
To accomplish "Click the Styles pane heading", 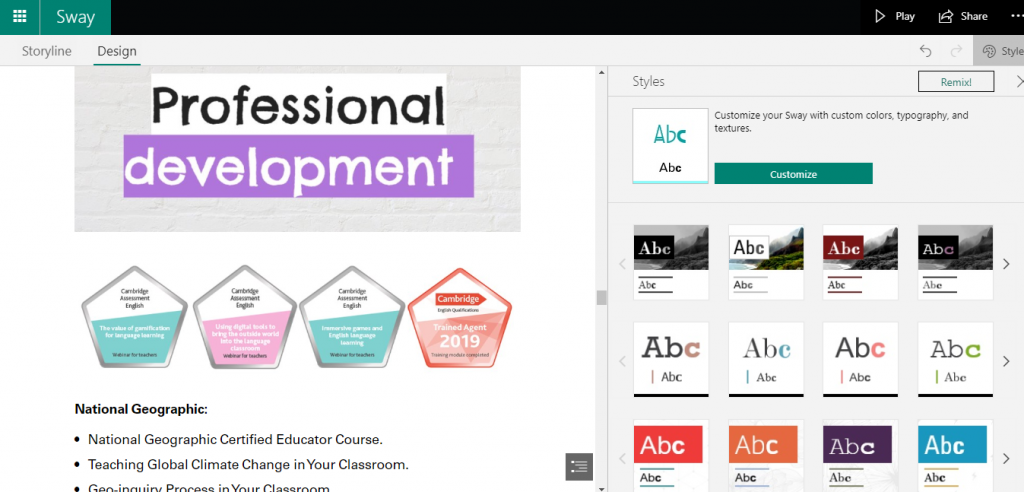I will click(x=648, y=82).
